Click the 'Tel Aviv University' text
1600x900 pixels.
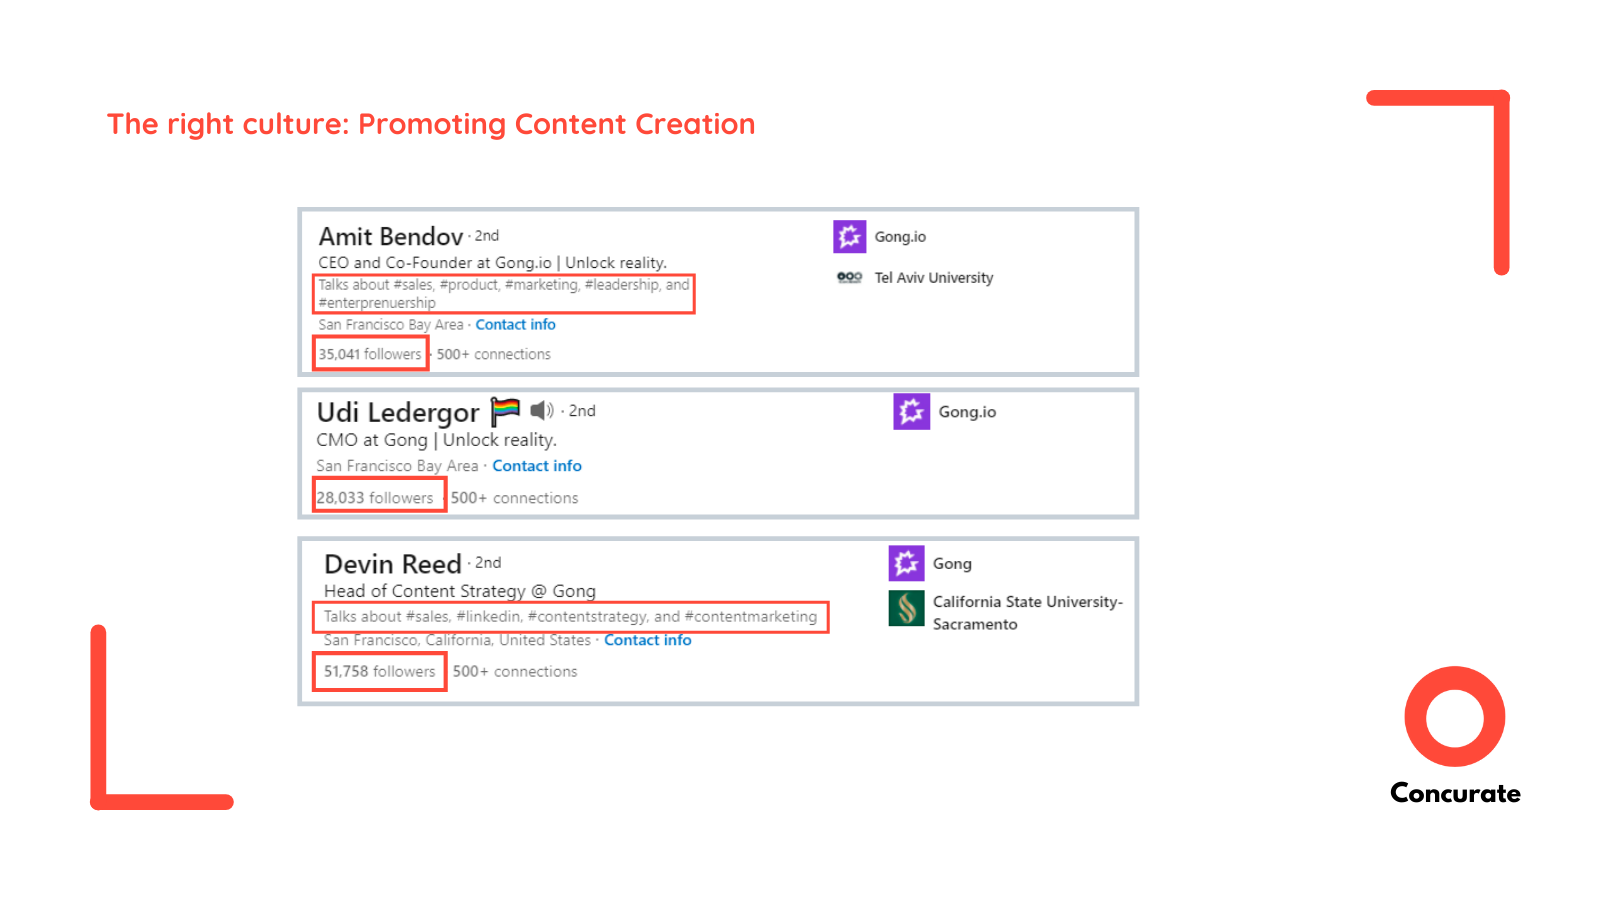934,278
